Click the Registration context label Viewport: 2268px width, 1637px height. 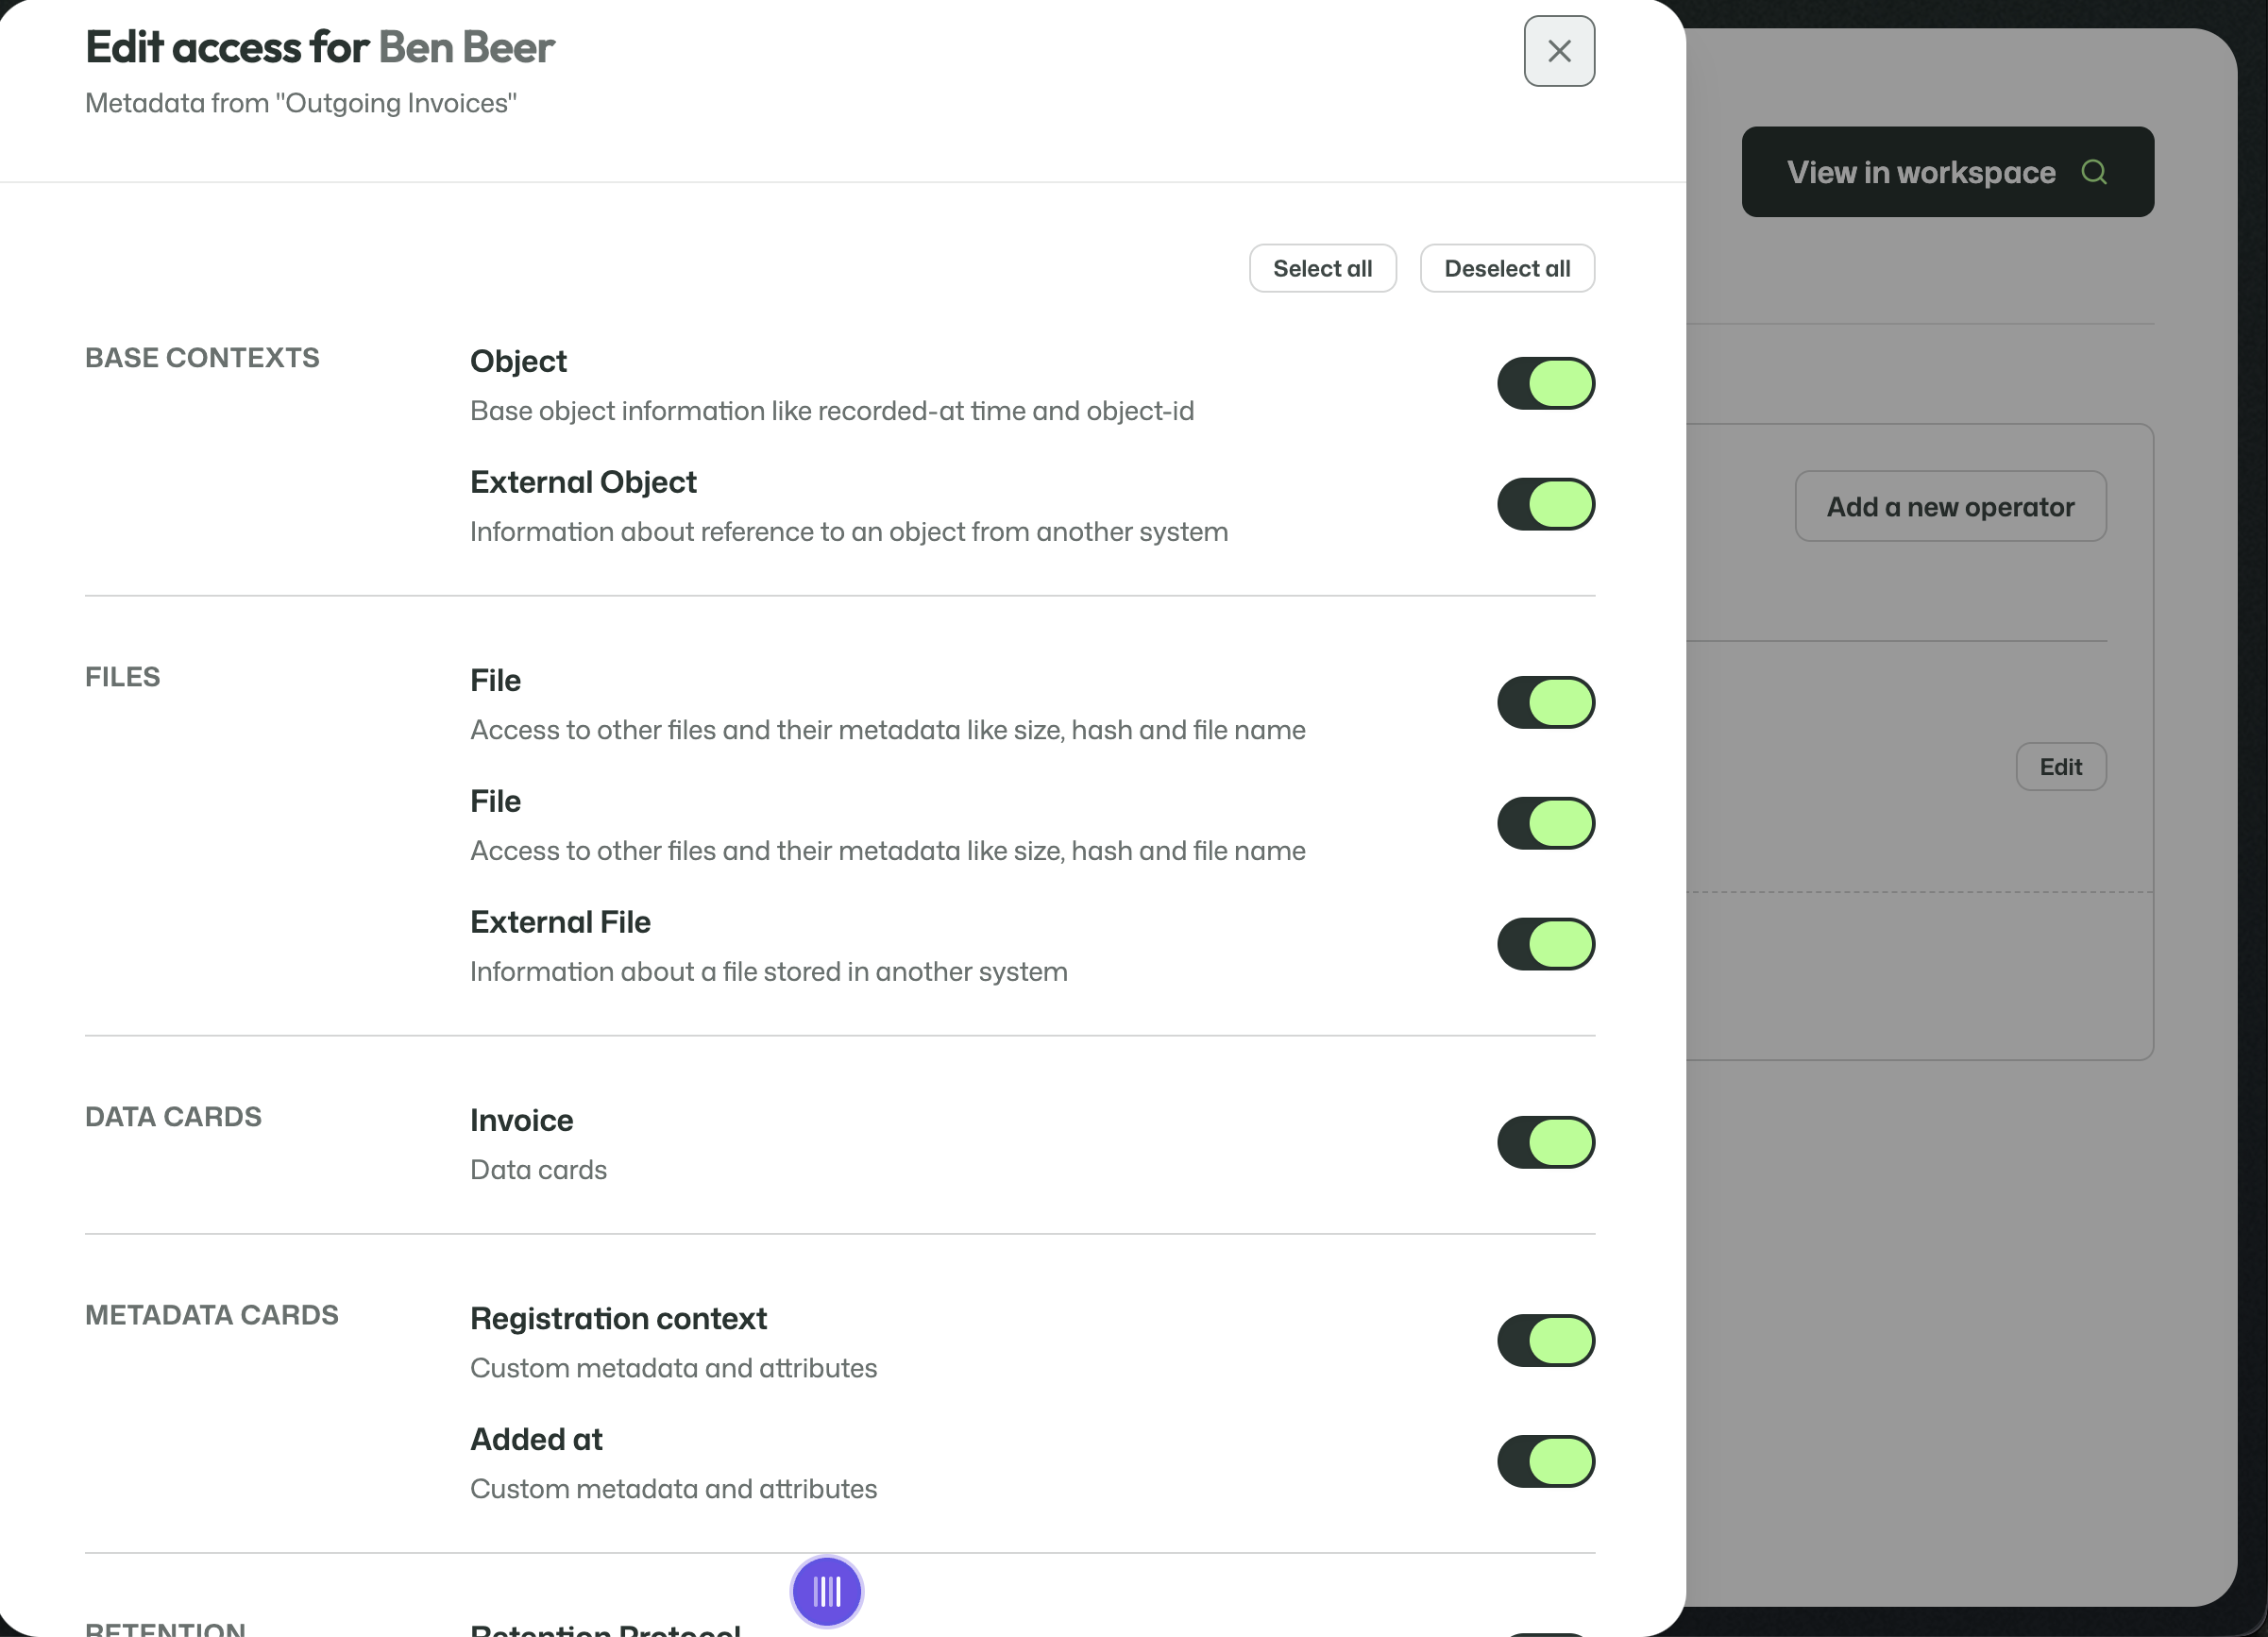(618, 1318)
